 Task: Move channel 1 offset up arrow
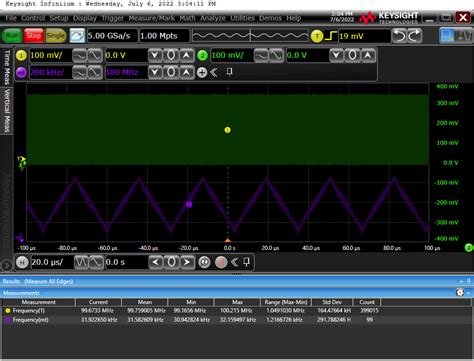[x=187, y=55]
